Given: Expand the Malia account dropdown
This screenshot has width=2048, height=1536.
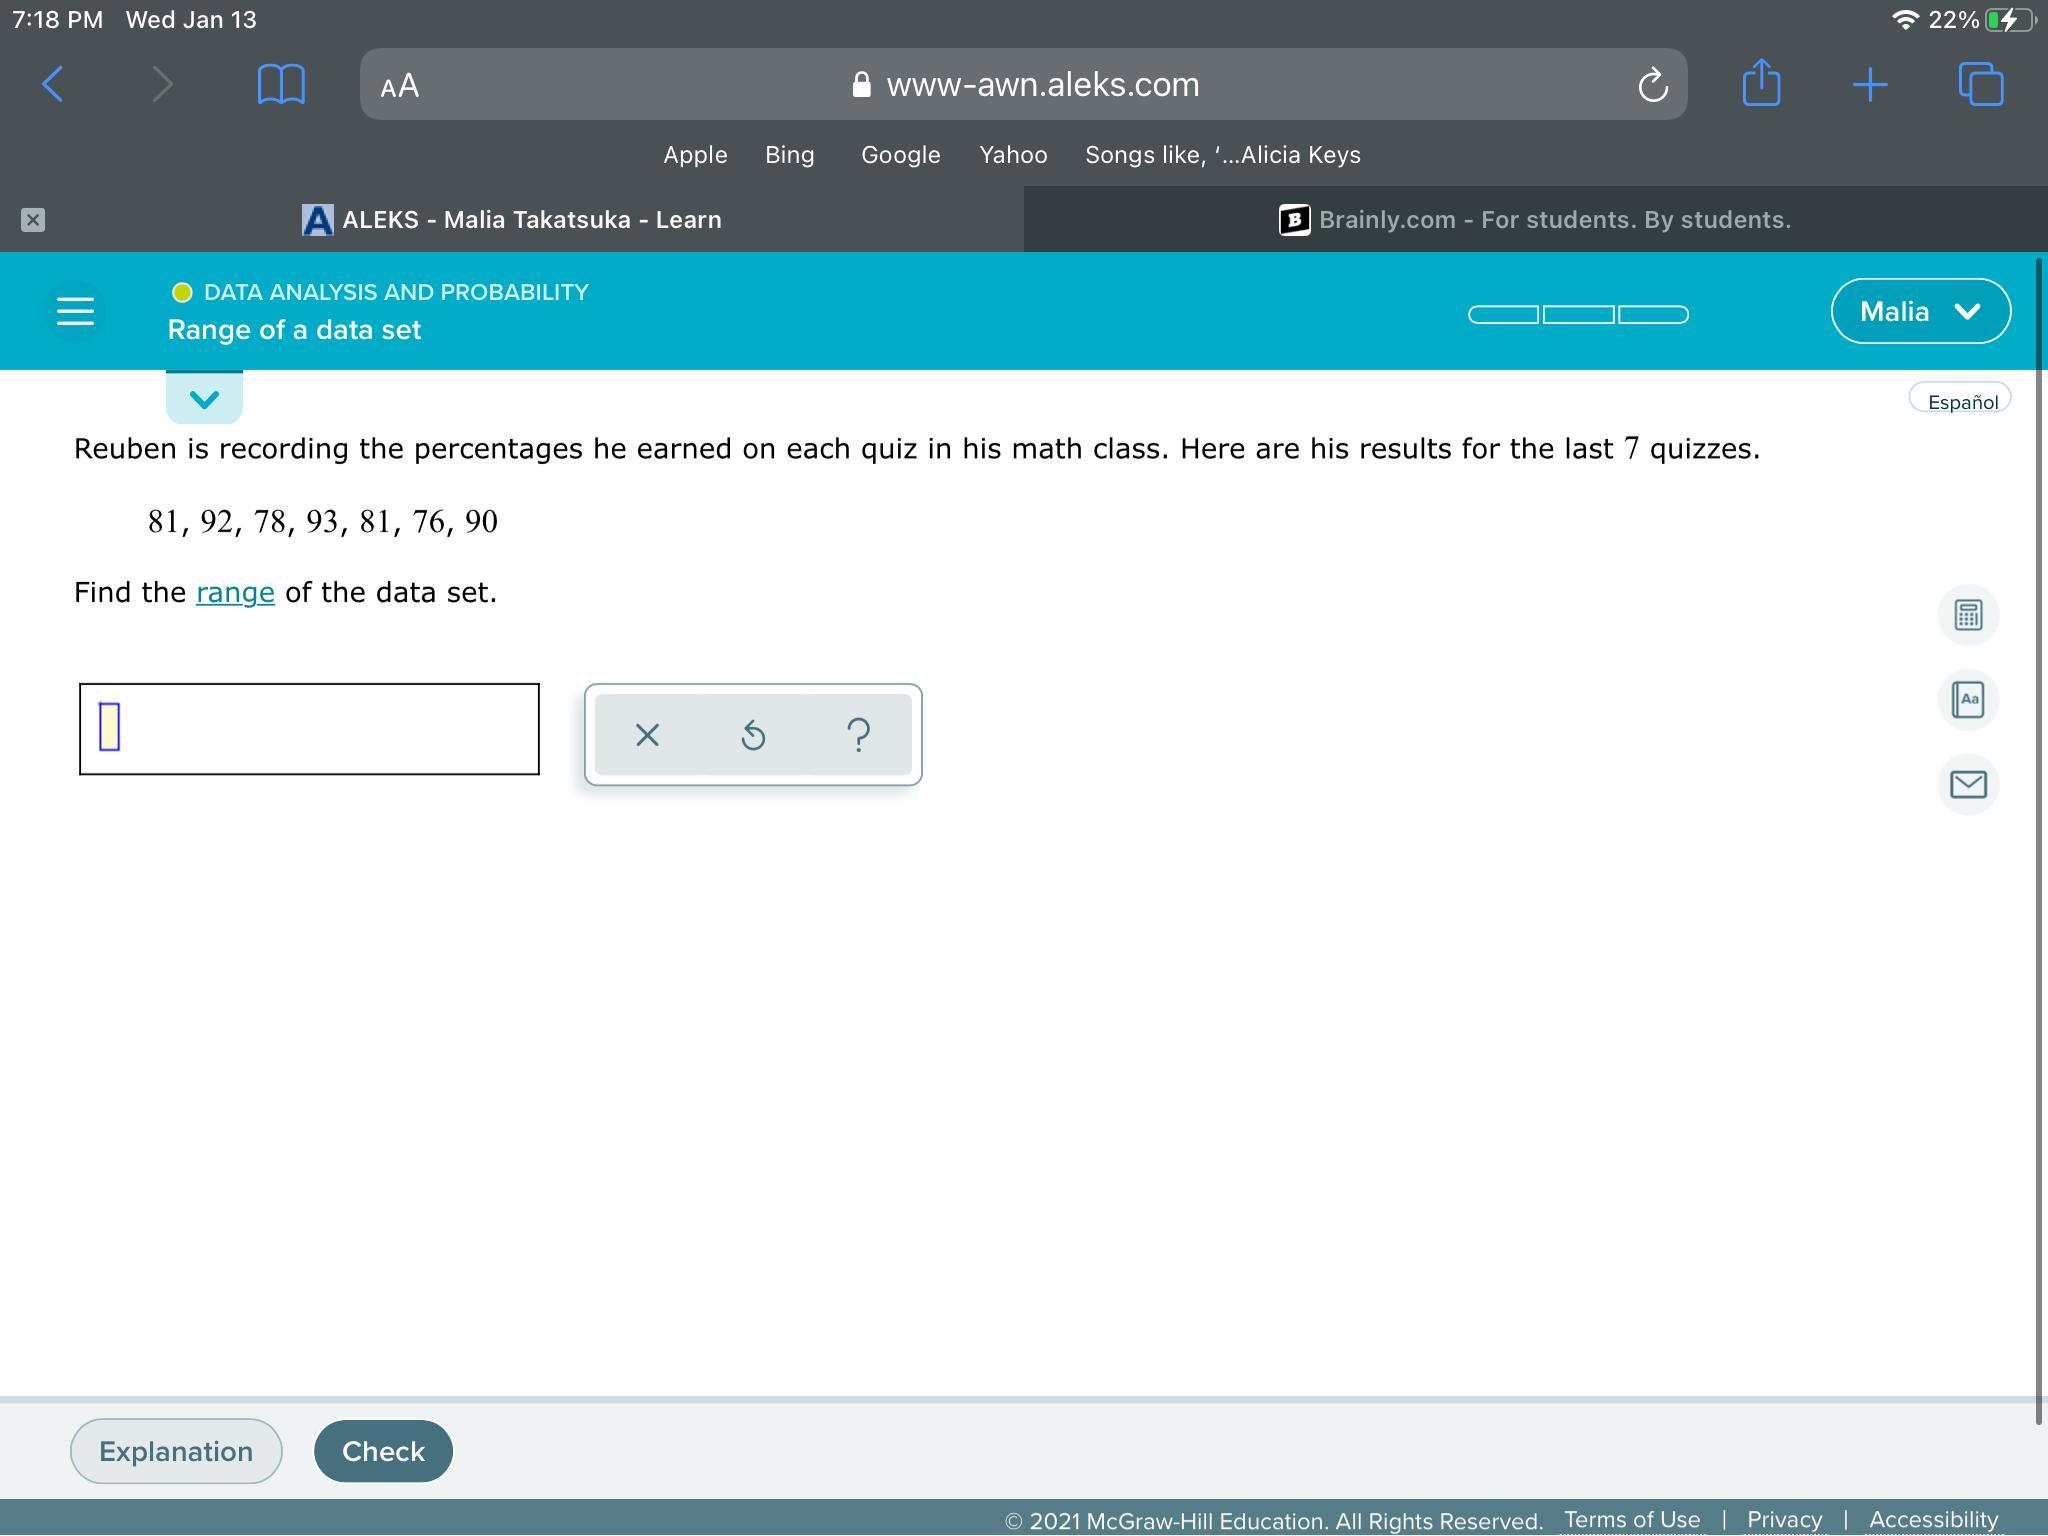Looking at the screenshot, I should click(1920, 311).
